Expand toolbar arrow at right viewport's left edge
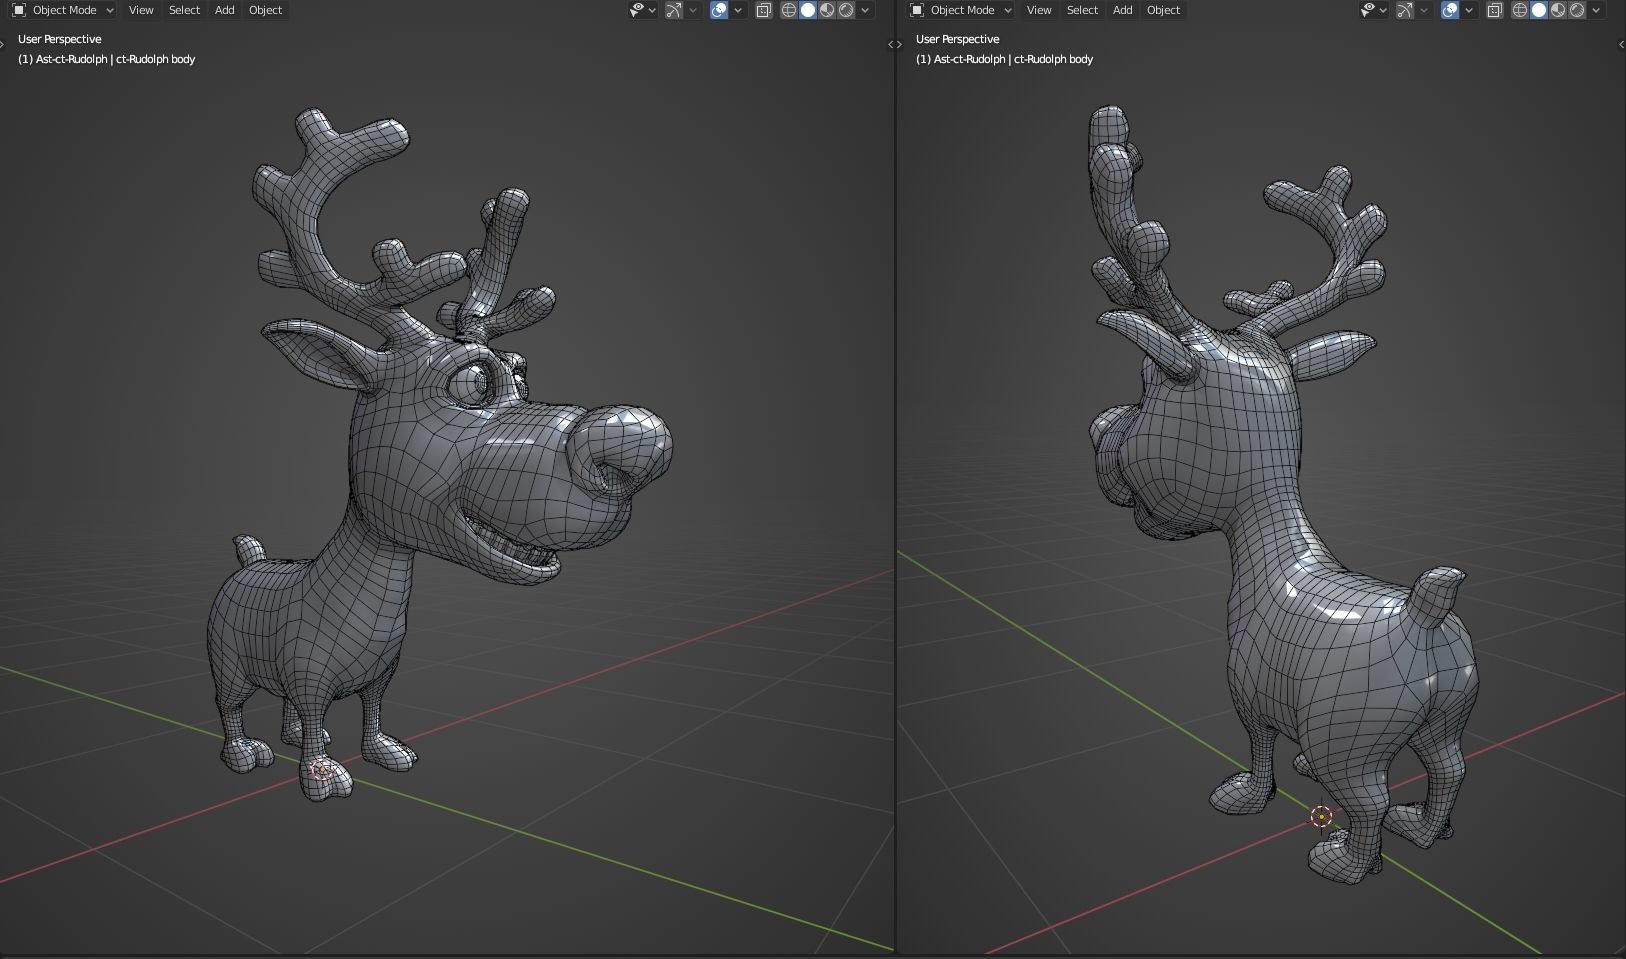 coord(900,44)
